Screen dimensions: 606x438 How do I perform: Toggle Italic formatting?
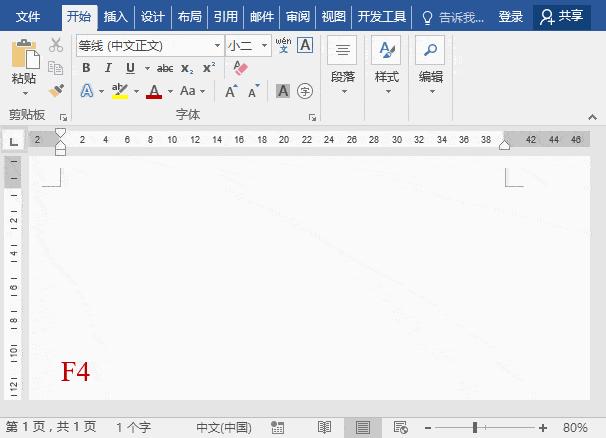108,68
